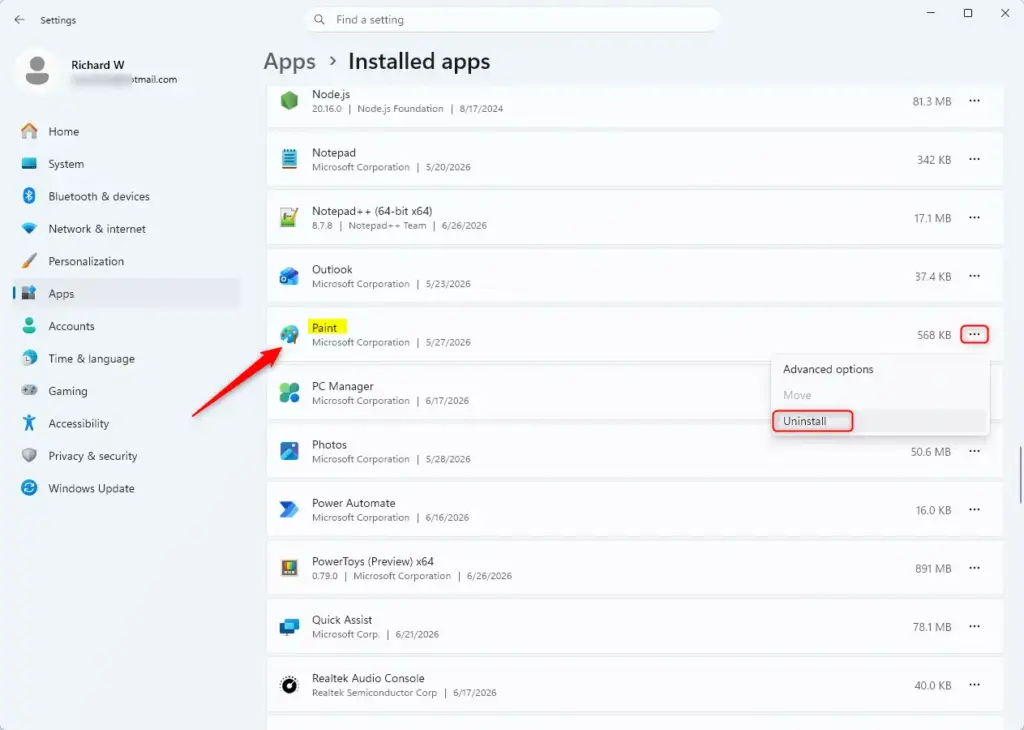Click the Node.js app icon
Screen dimensions: 1024x730
pos(289,101)
